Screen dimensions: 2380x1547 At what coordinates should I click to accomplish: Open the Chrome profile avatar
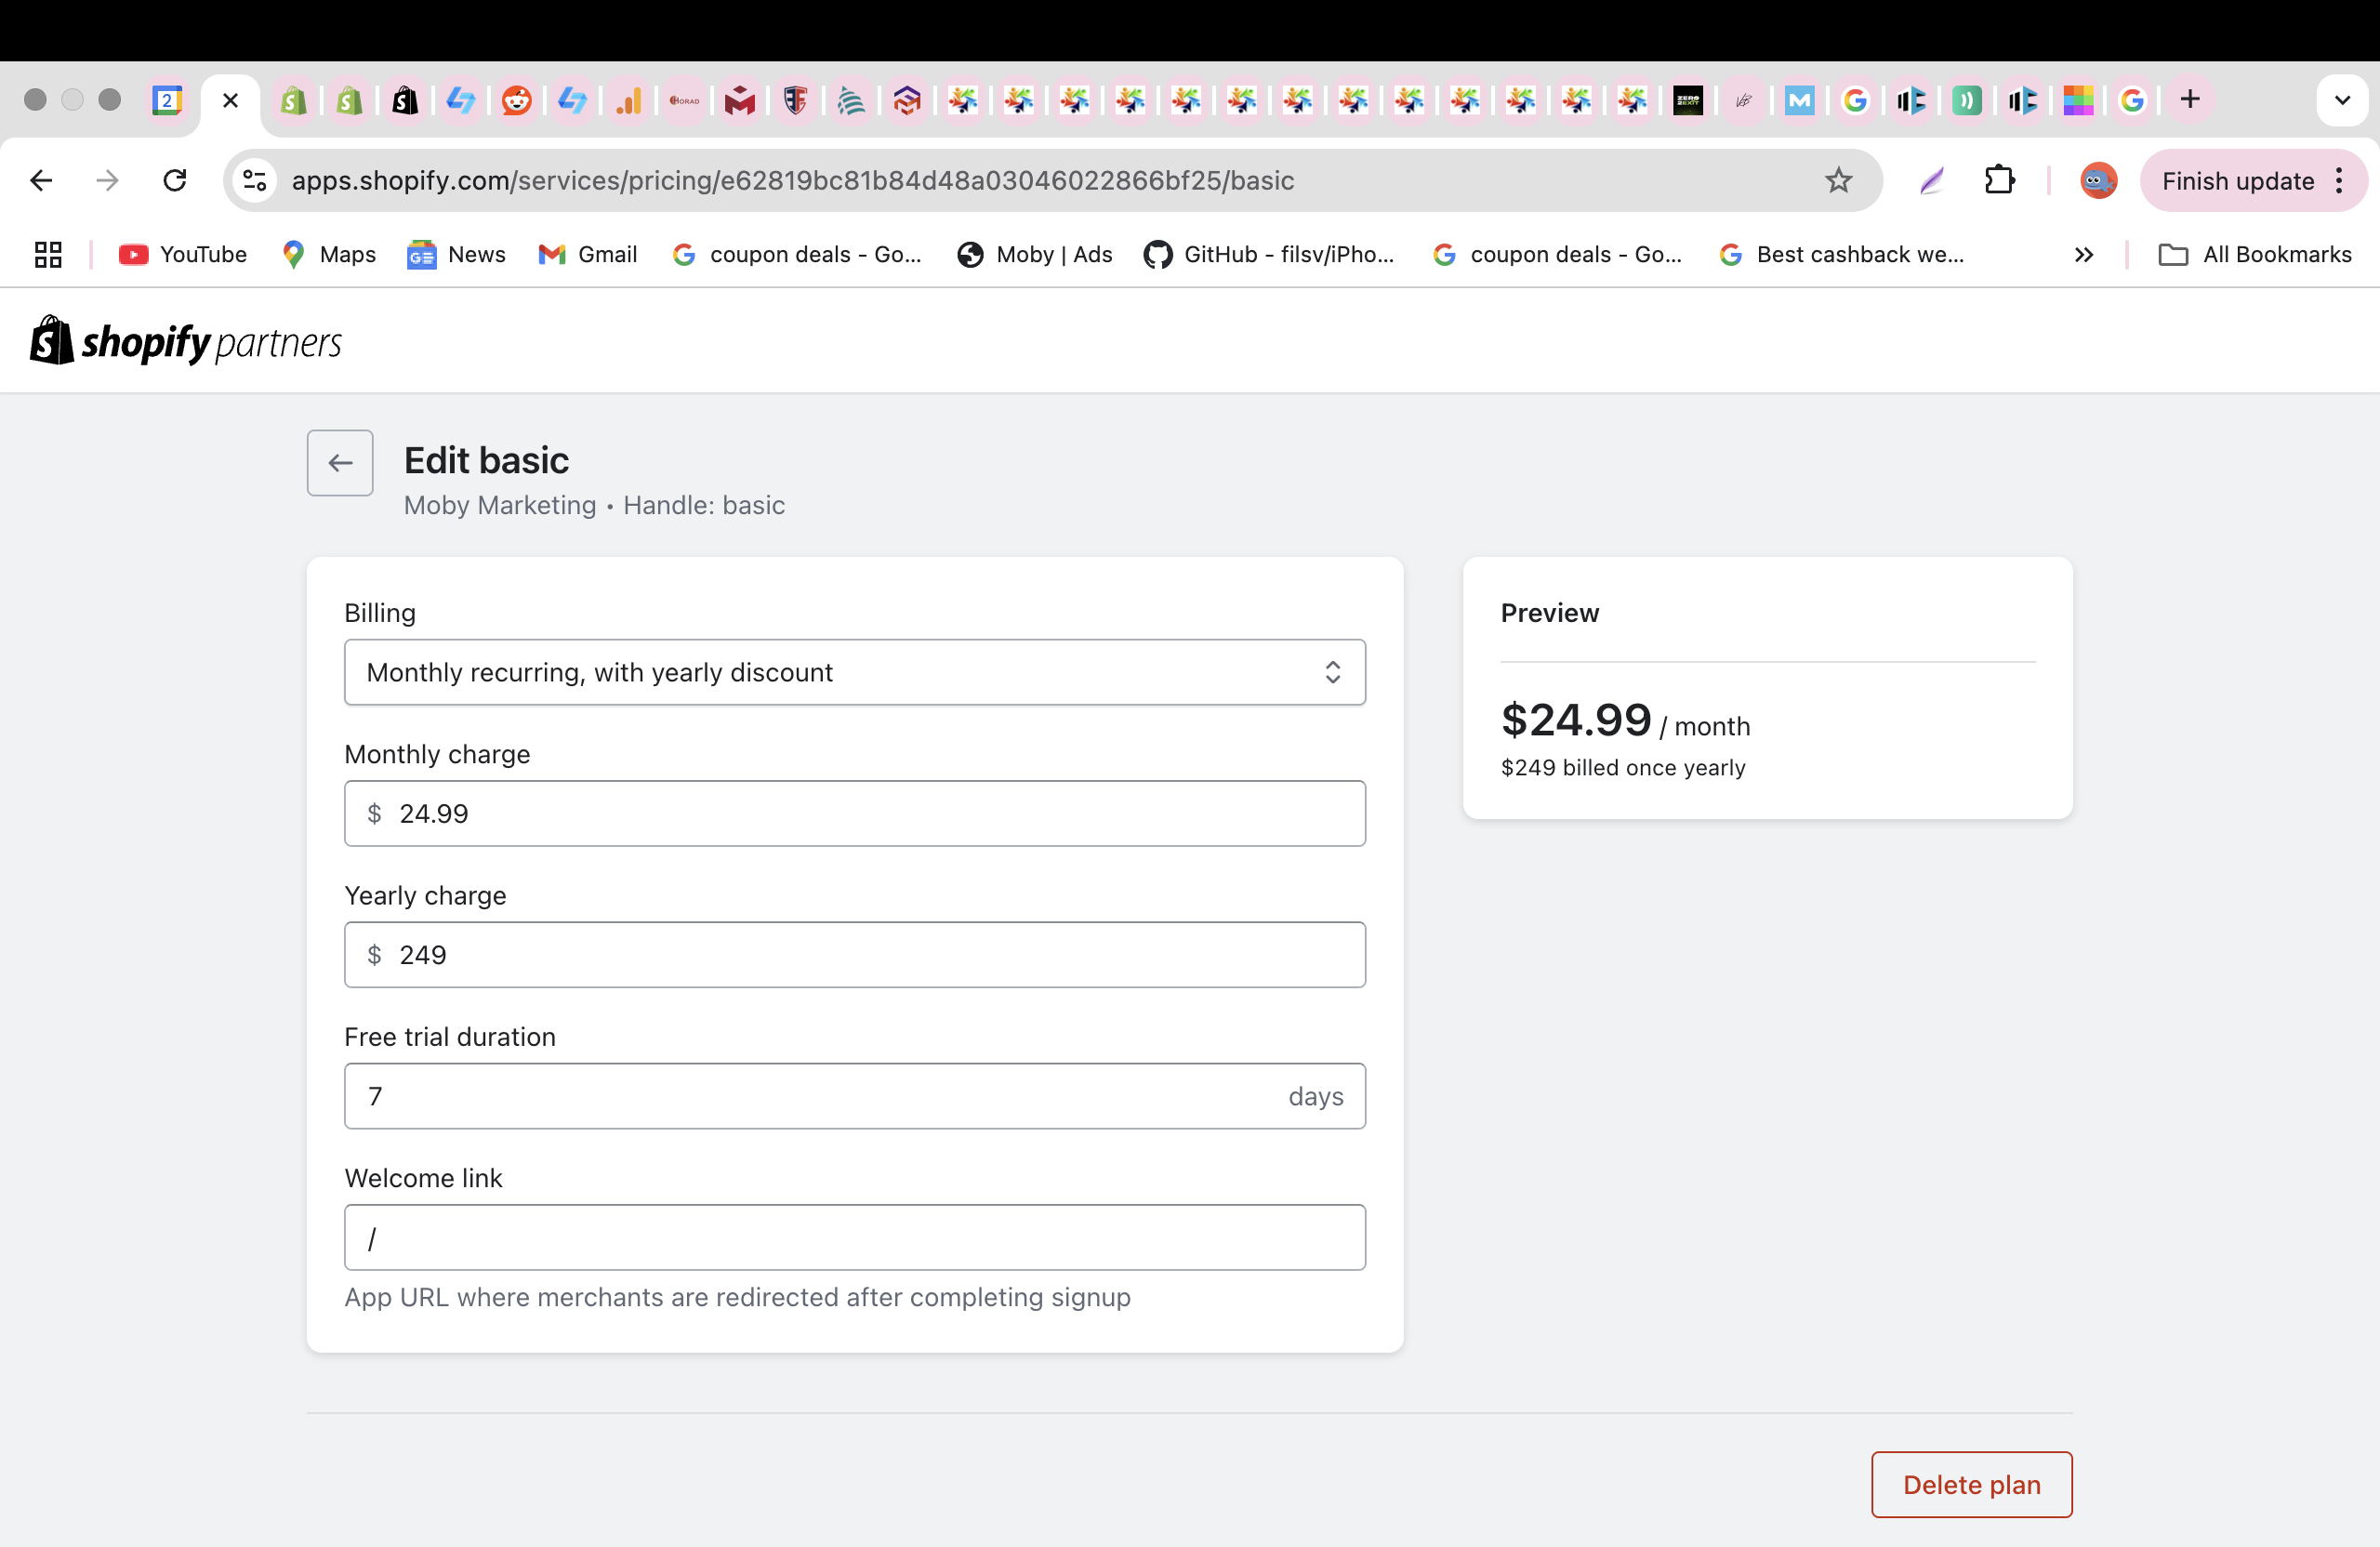click(2098, 180)
